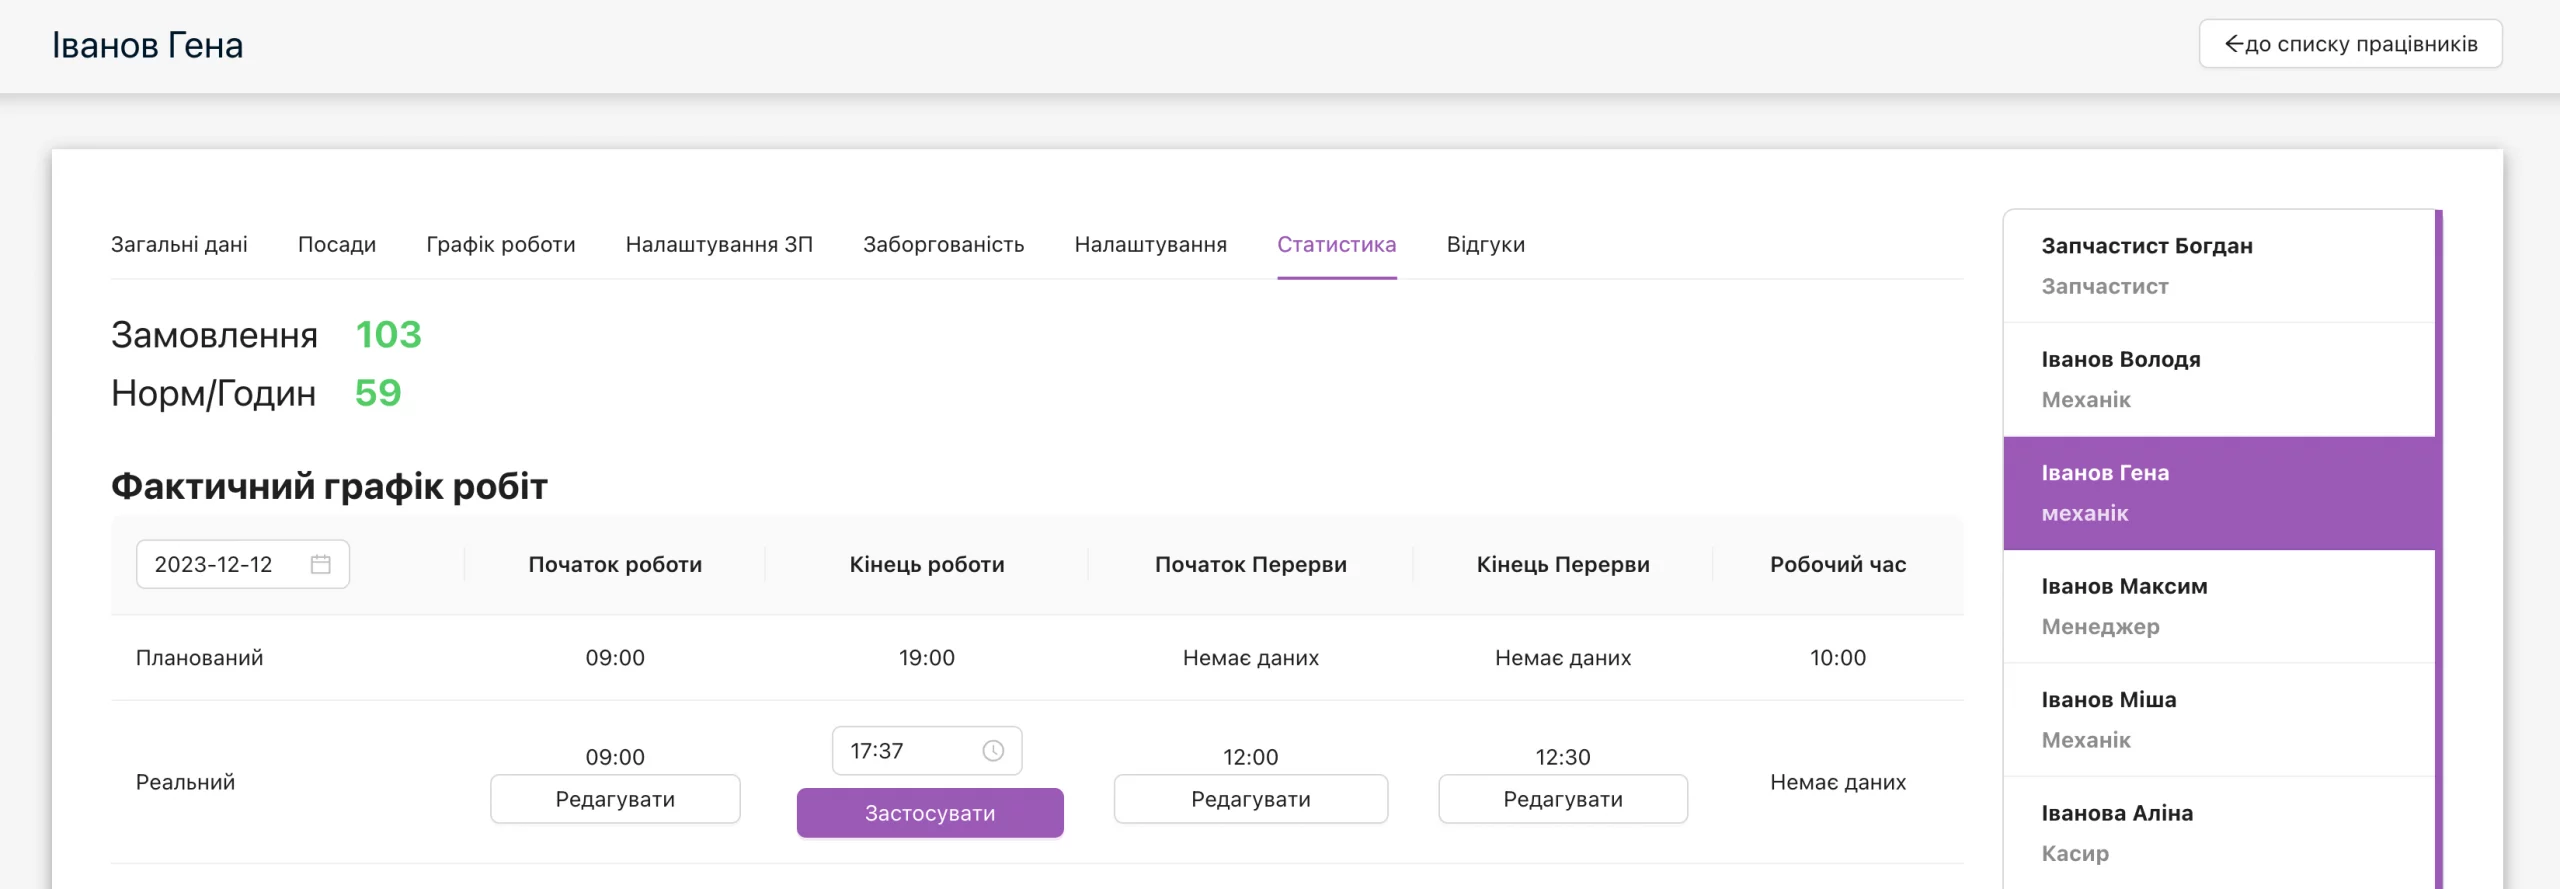Click the back arrow to employee list
This screenshot has height=889, width=2560.
[x=2234, y=44]
